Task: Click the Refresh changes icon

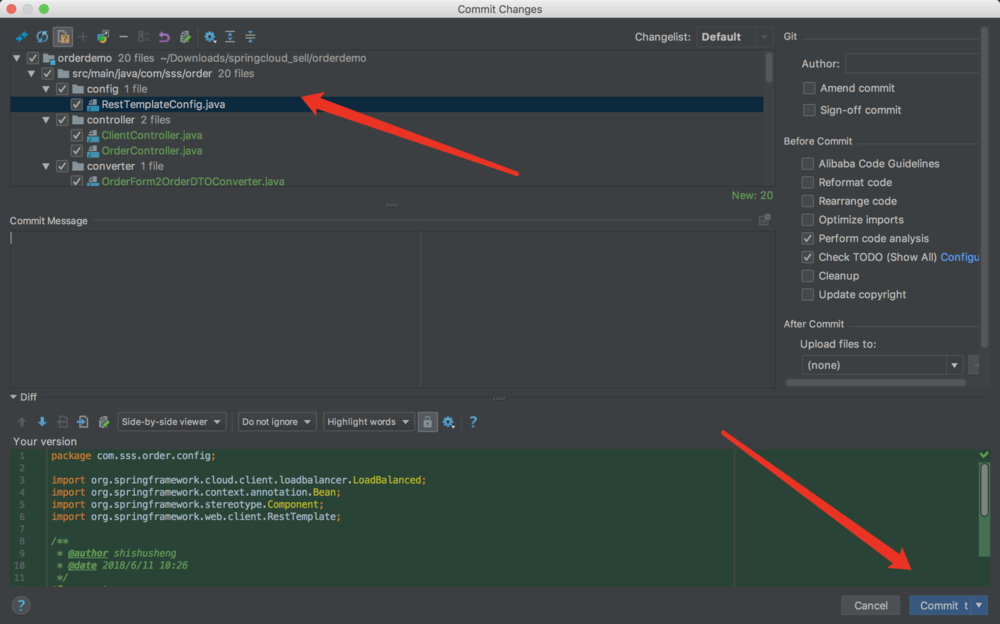Action: pos(42,37)
